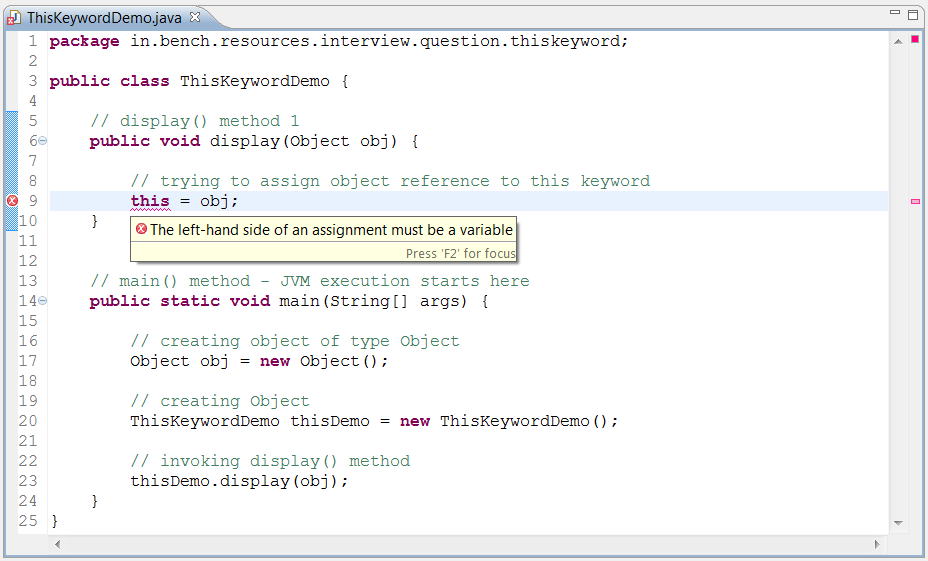Click the '// display() method 1' comment
The image size is (928, 561).
coord(195,121)
